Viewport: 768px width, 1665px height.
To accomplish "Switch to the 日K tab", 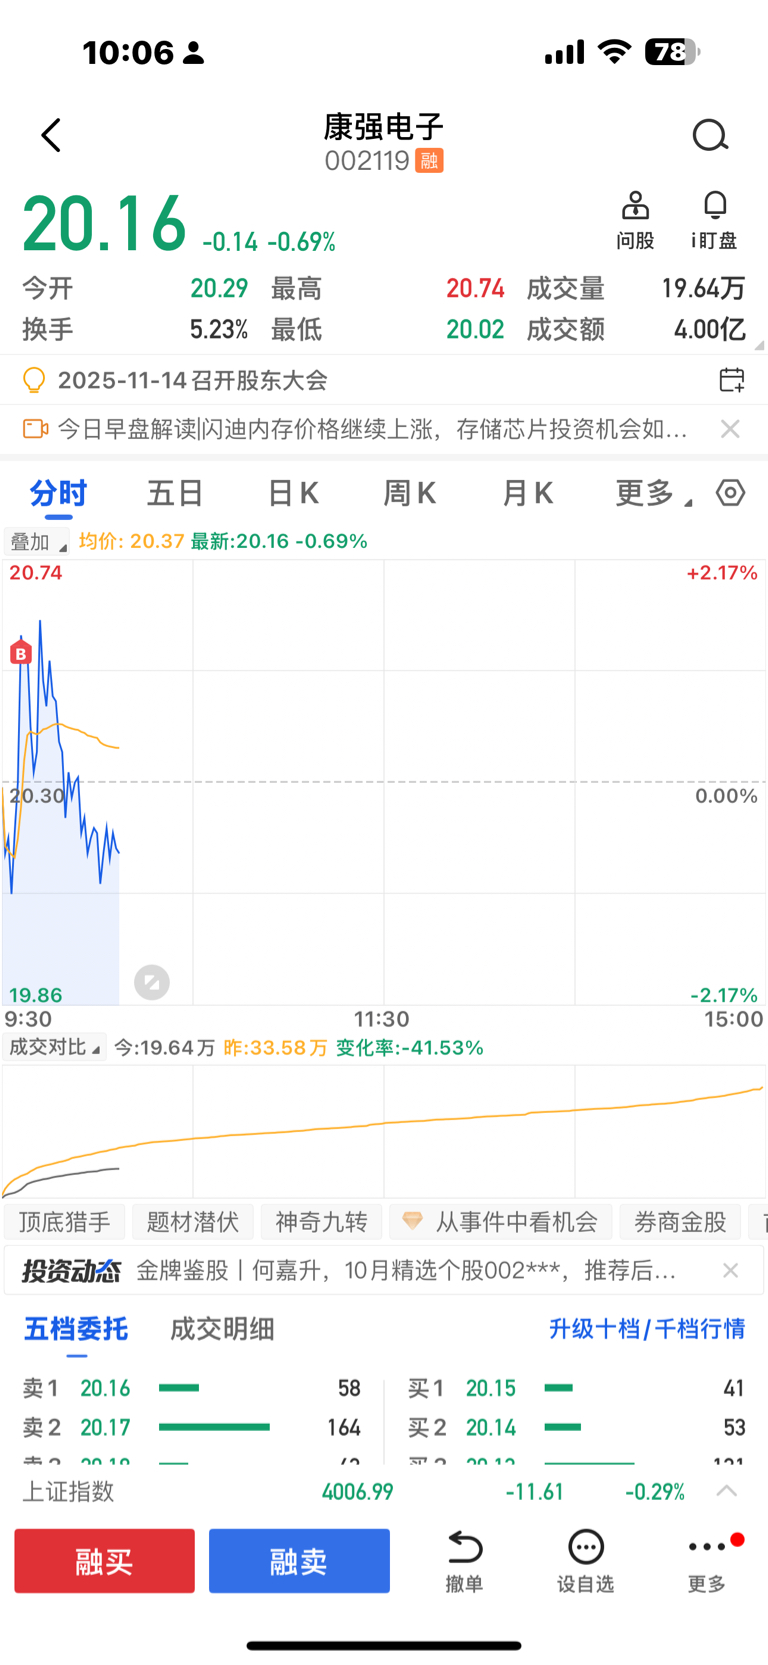I will point(293,493).
